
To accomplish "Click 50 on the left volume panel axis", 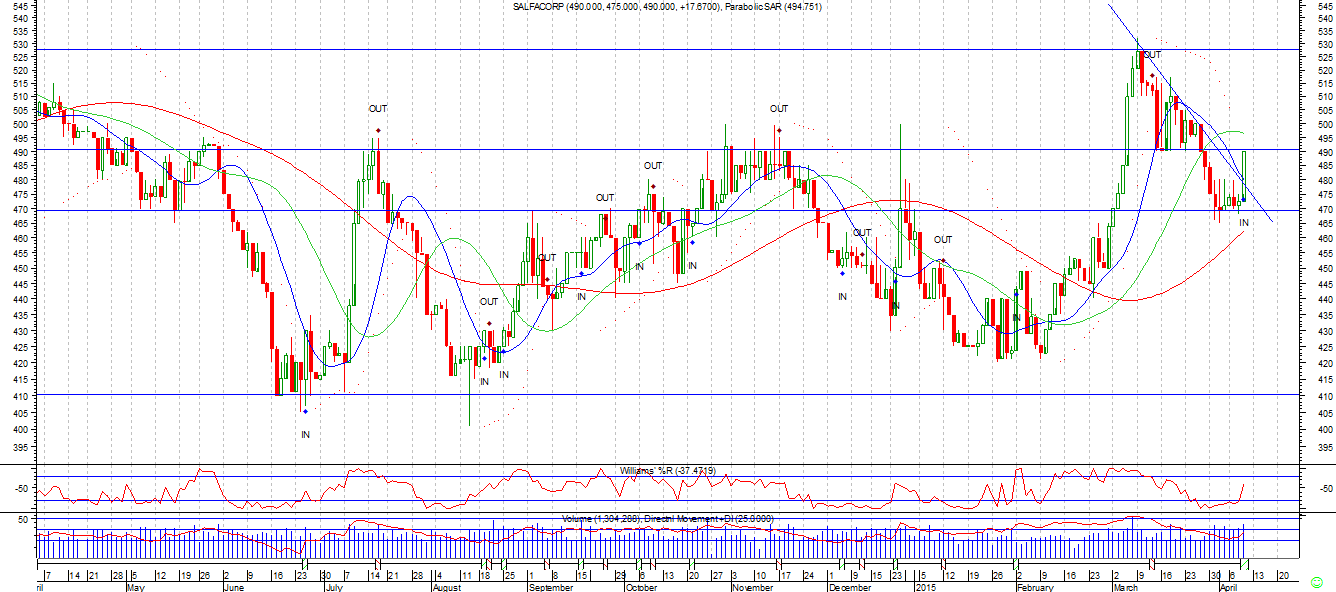I will click(x=22, y=519).
